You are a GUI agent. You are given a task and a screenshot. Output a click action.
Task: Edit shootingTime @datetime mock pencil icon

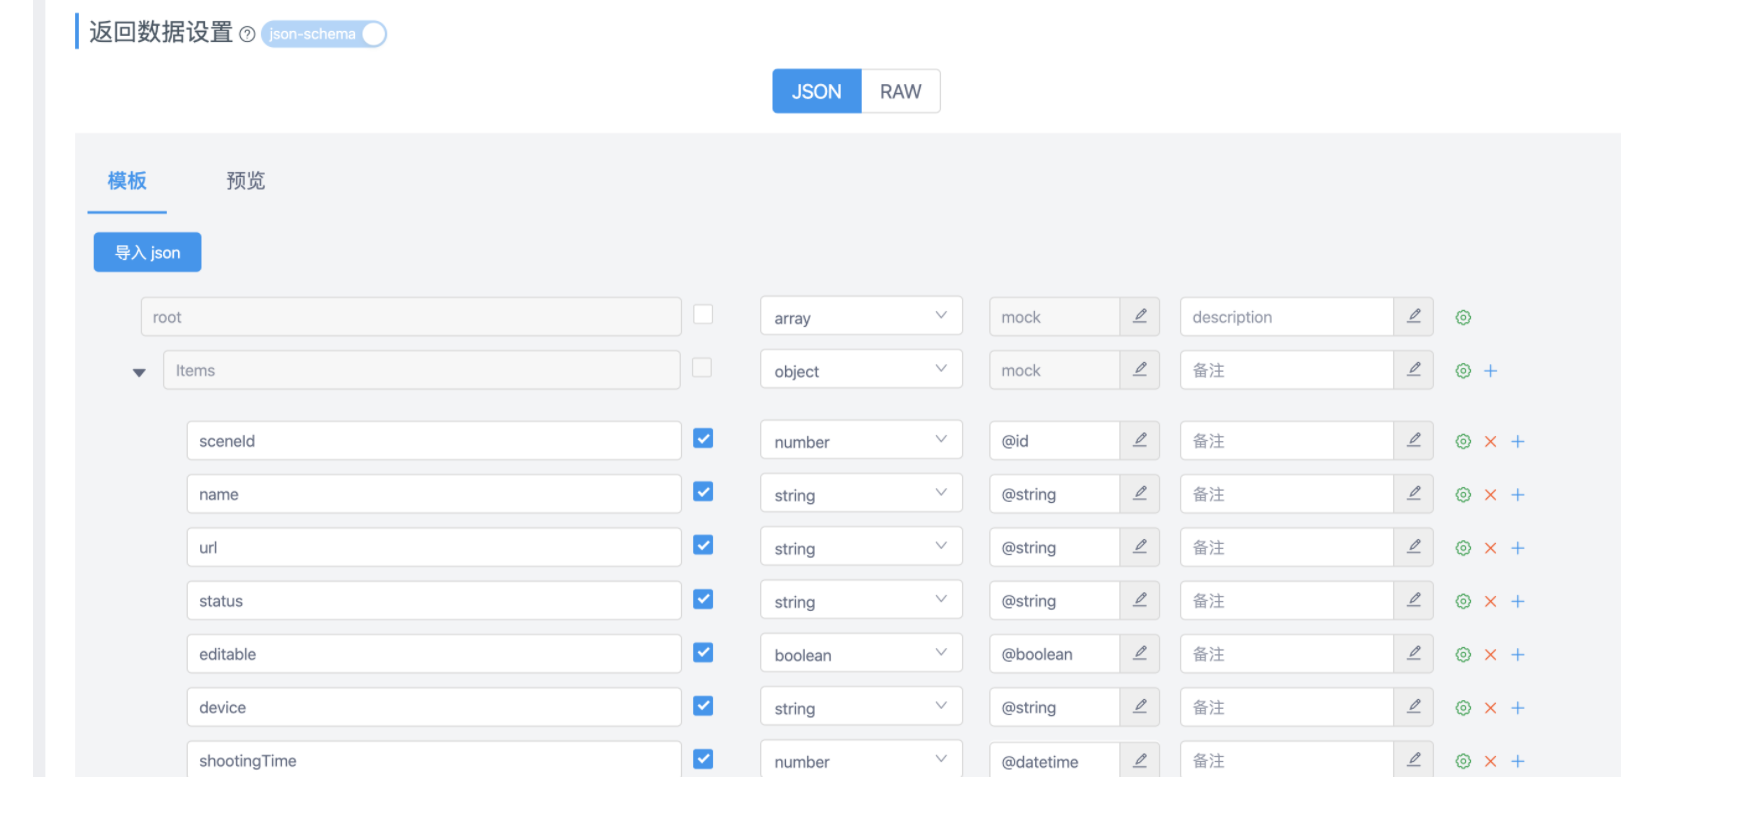(x=1140, y=760)
